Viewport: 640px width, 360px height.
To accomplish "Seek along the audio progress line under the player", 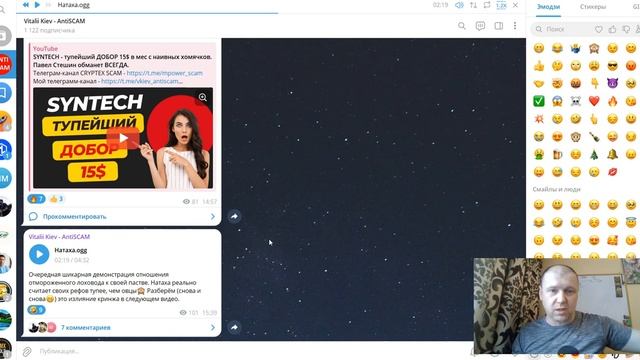I will point(271,13).
